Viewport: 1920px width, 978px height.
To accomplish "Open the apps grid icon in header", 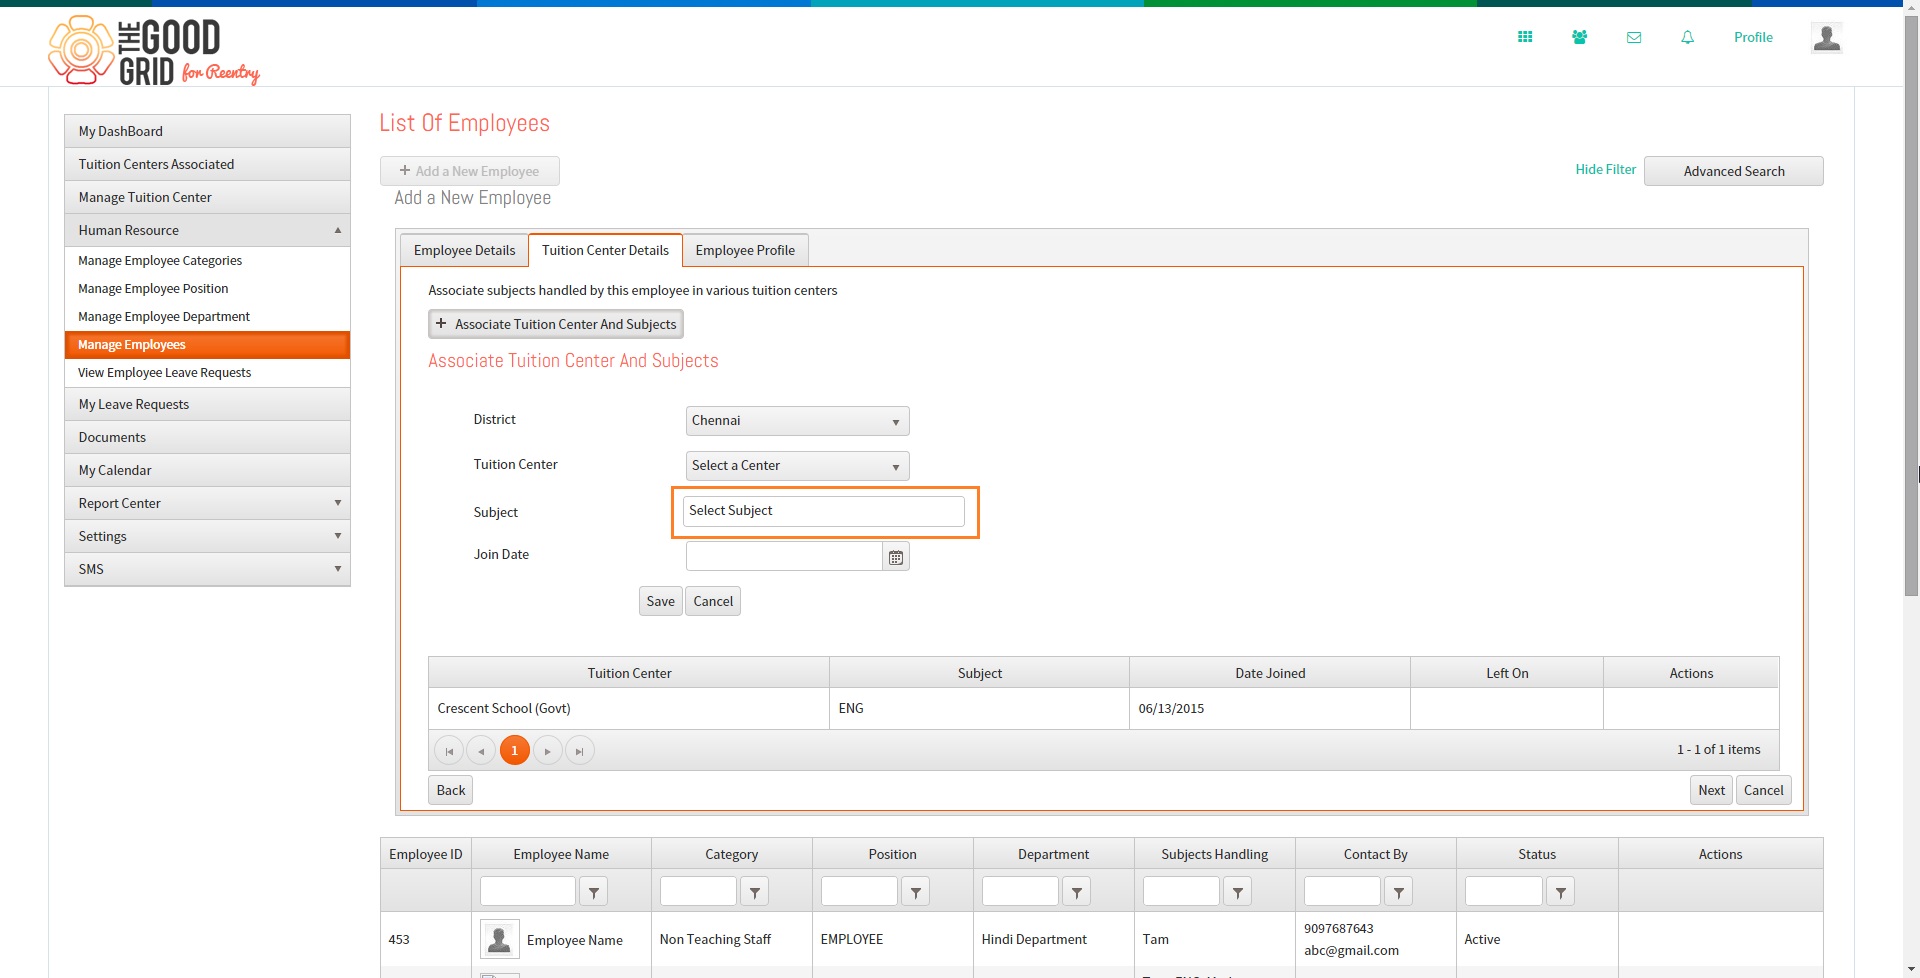I will pos(1525,37).
